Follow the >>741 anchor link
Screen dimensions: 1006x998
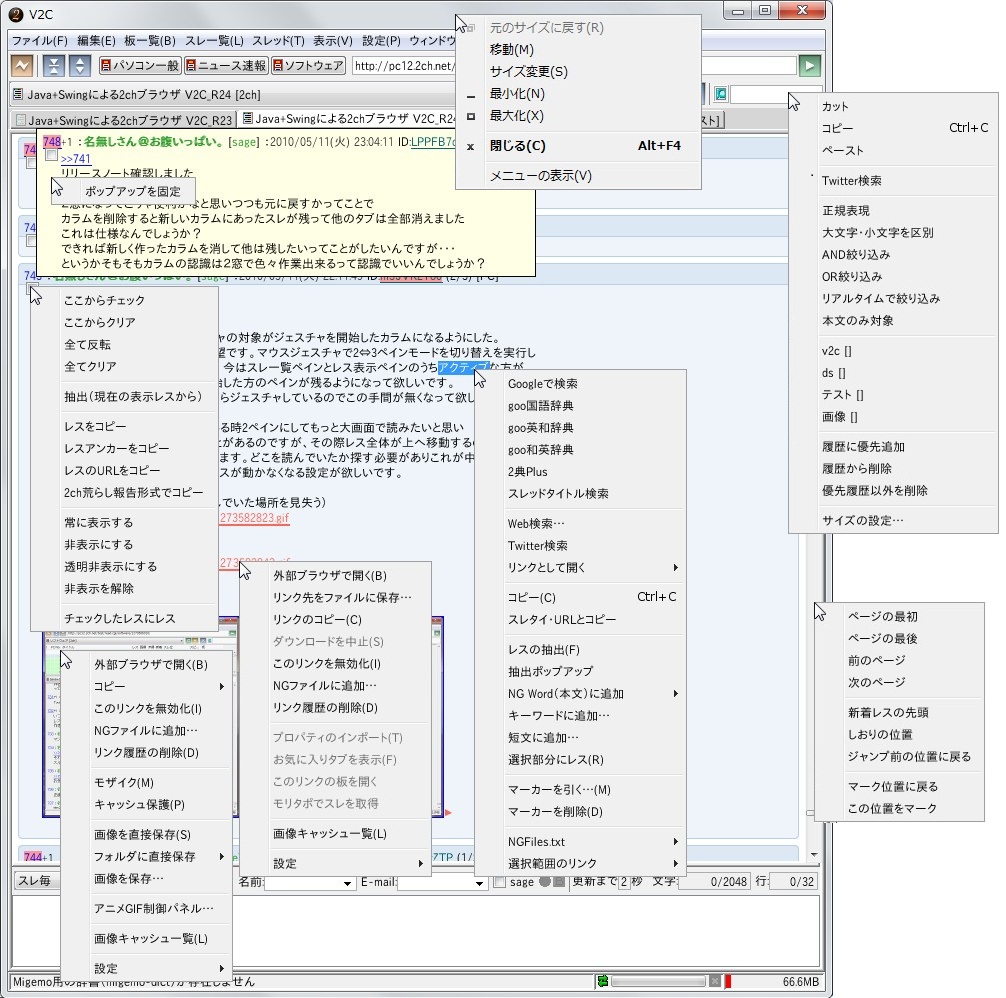(x=76, y=158)
